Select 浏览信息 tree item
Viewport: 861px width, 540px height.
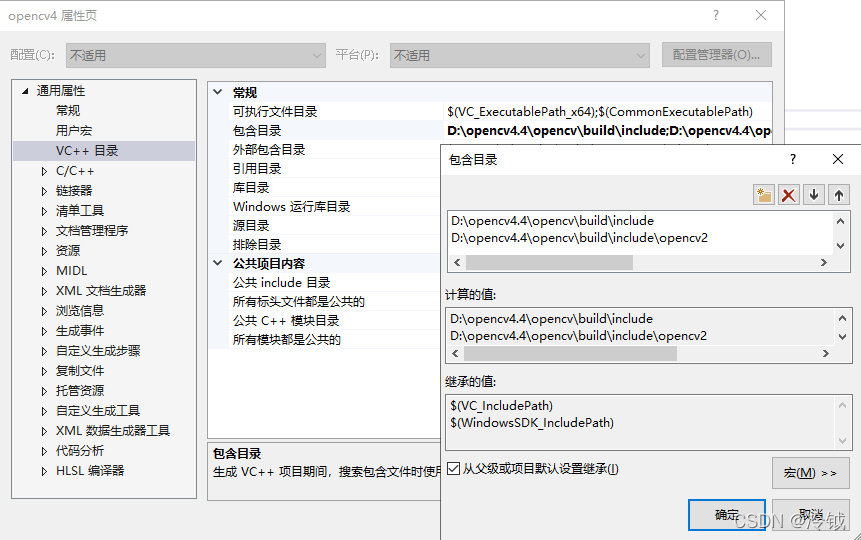click(80, 311)
